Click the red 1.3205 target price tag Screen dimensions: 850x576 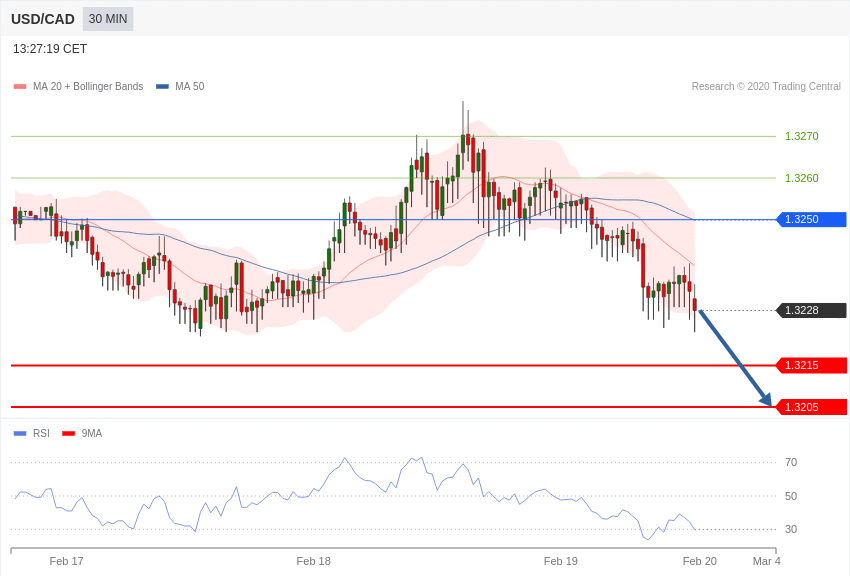pyautogui.click(x=812, y=407)
